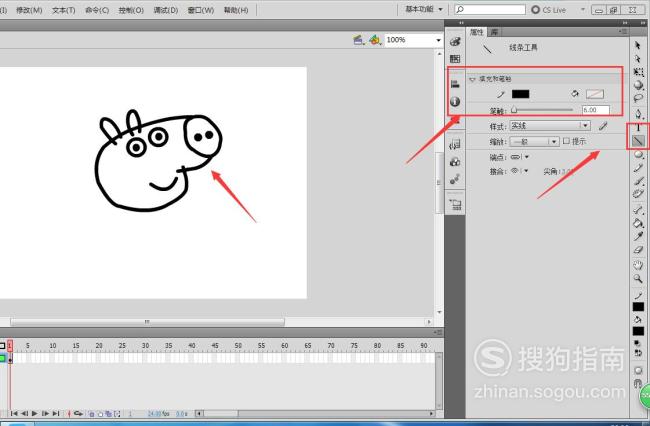The image size is (650, 426).
Task: Go to last frame button
Action: tap(56, 414)
